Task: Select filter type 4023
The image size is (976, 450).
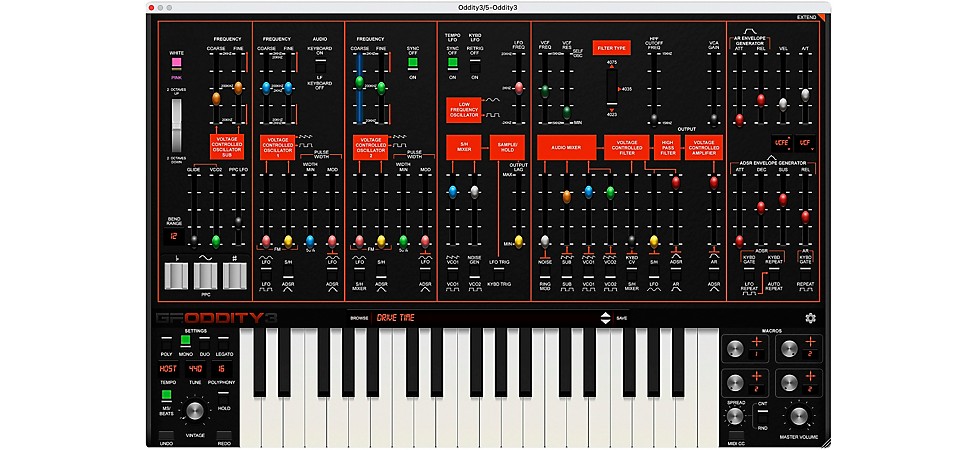Action: 612,114
